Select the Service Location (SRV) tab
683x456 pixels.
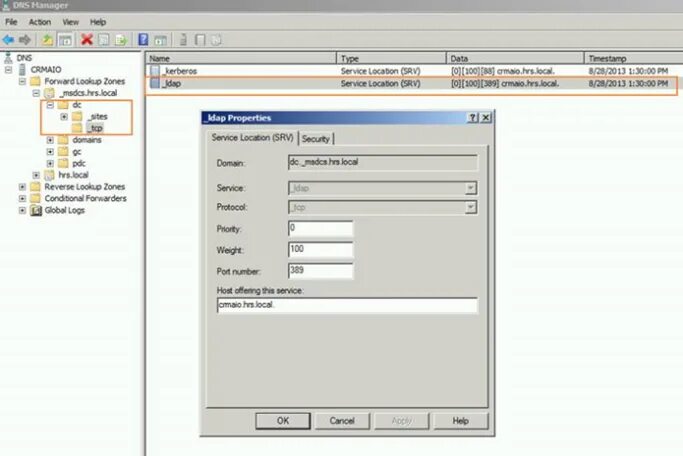[252, 138]
